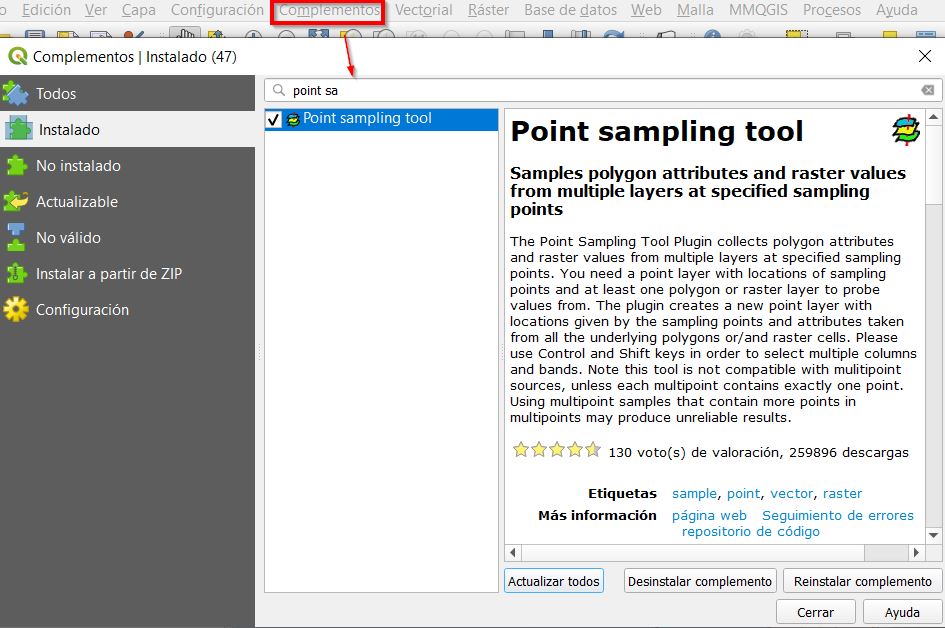The height and width of the screenshot is (628, 945).
Task: Open the No instalado category
Action: [78, 166]
